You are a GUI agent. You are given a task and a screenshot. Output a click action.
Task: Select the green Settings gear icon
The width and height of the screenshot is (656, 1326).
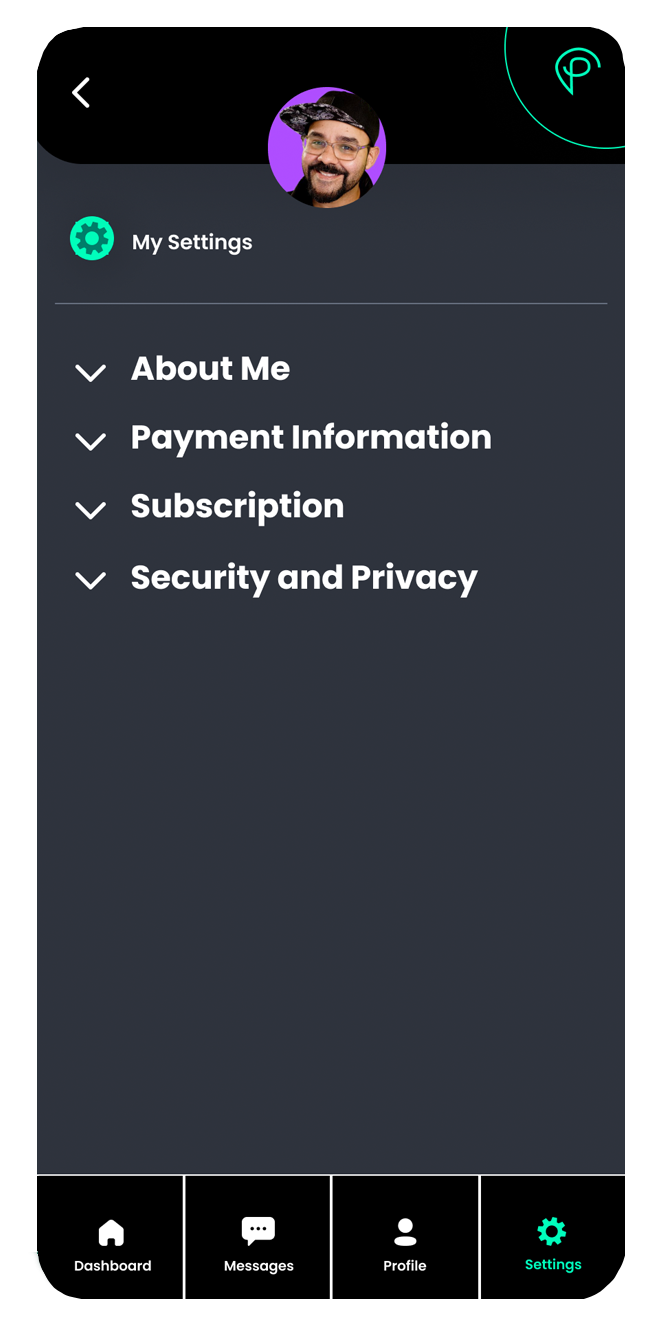point(551,1233)
